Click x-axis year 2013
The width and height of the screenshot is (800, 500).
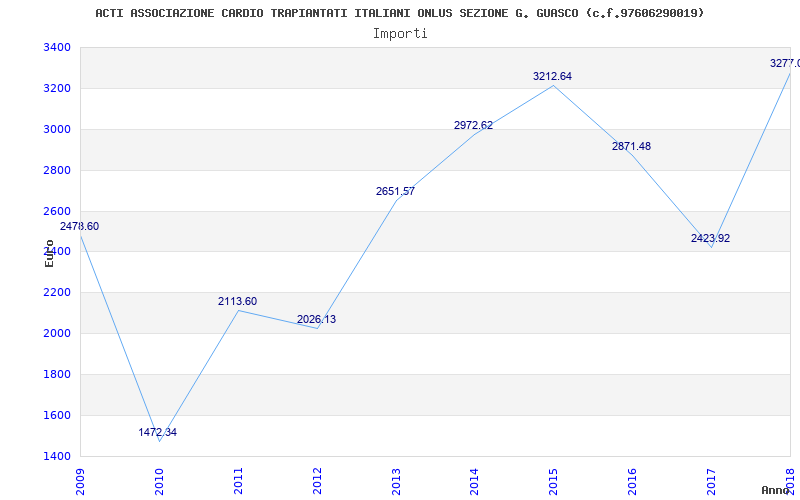396,482
